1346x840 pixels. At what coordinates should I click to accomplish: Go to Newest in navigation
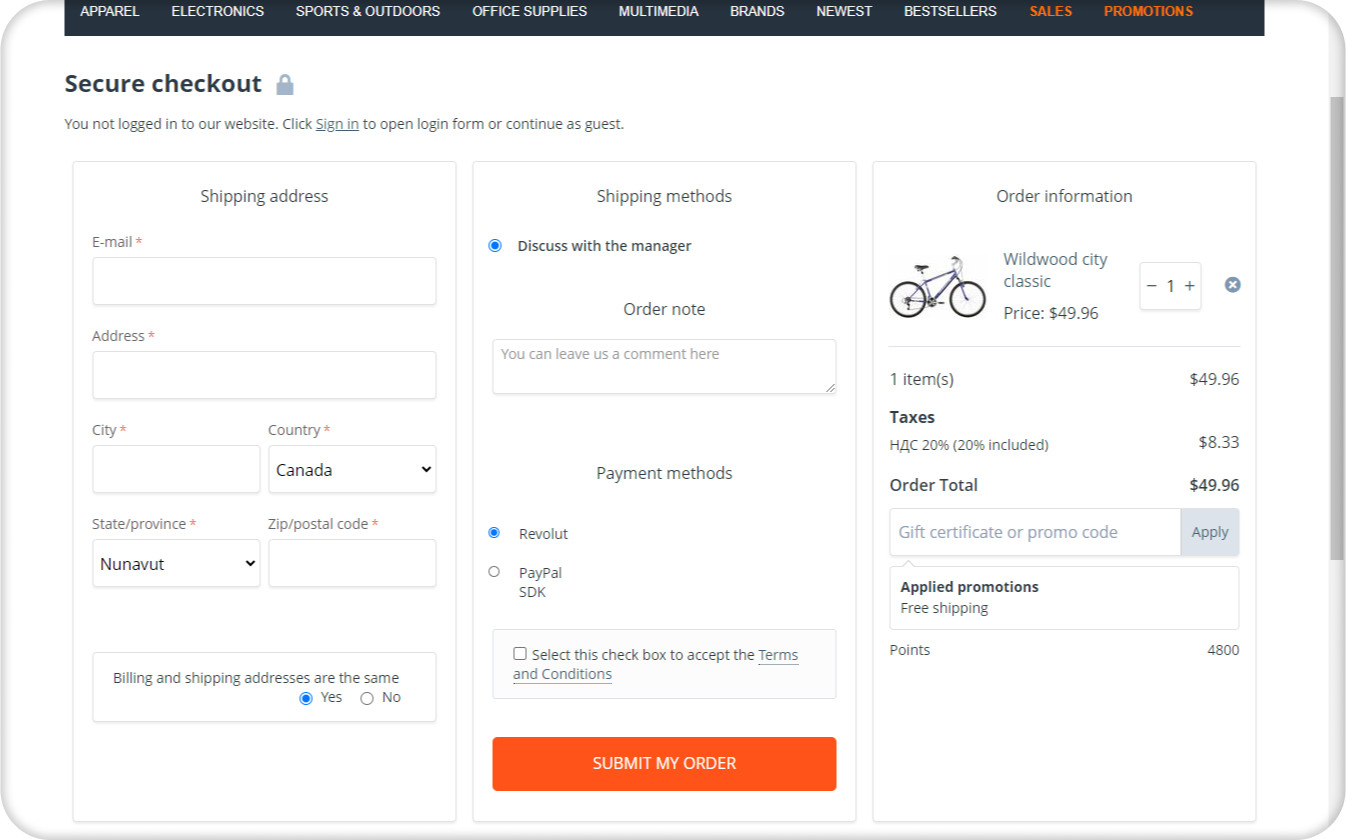coord(844,12)
